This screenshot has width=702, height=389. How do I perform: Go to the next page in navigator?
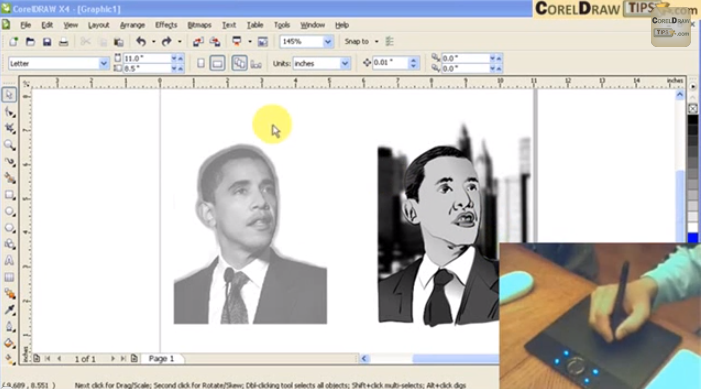coord(112,359)
